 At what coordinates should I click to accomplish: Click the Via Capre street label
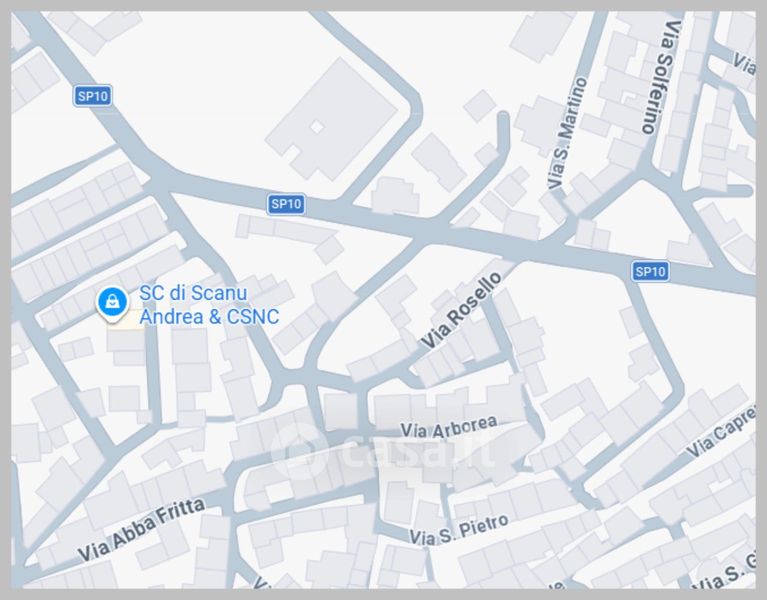(x=720, y=433)
